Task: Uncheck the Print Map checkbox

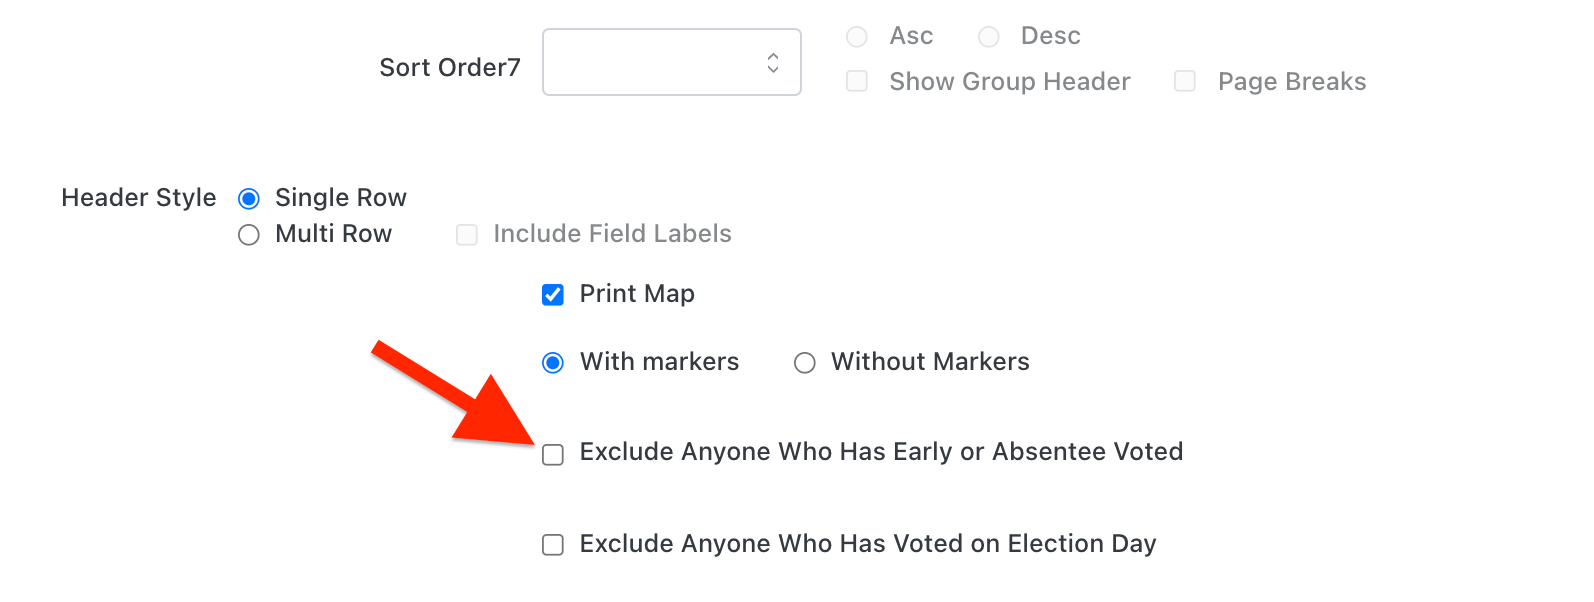Action: (x=553, y=295)
